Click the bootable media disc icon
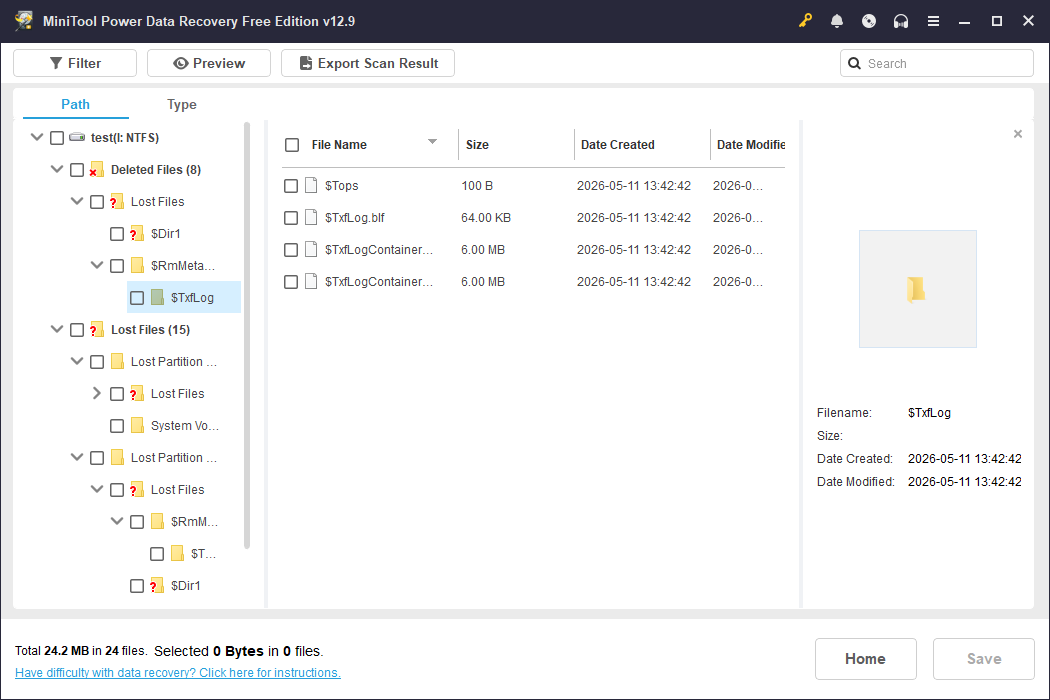The width and height of the screenshot is (1050, 700). click(x=869, y=21)
